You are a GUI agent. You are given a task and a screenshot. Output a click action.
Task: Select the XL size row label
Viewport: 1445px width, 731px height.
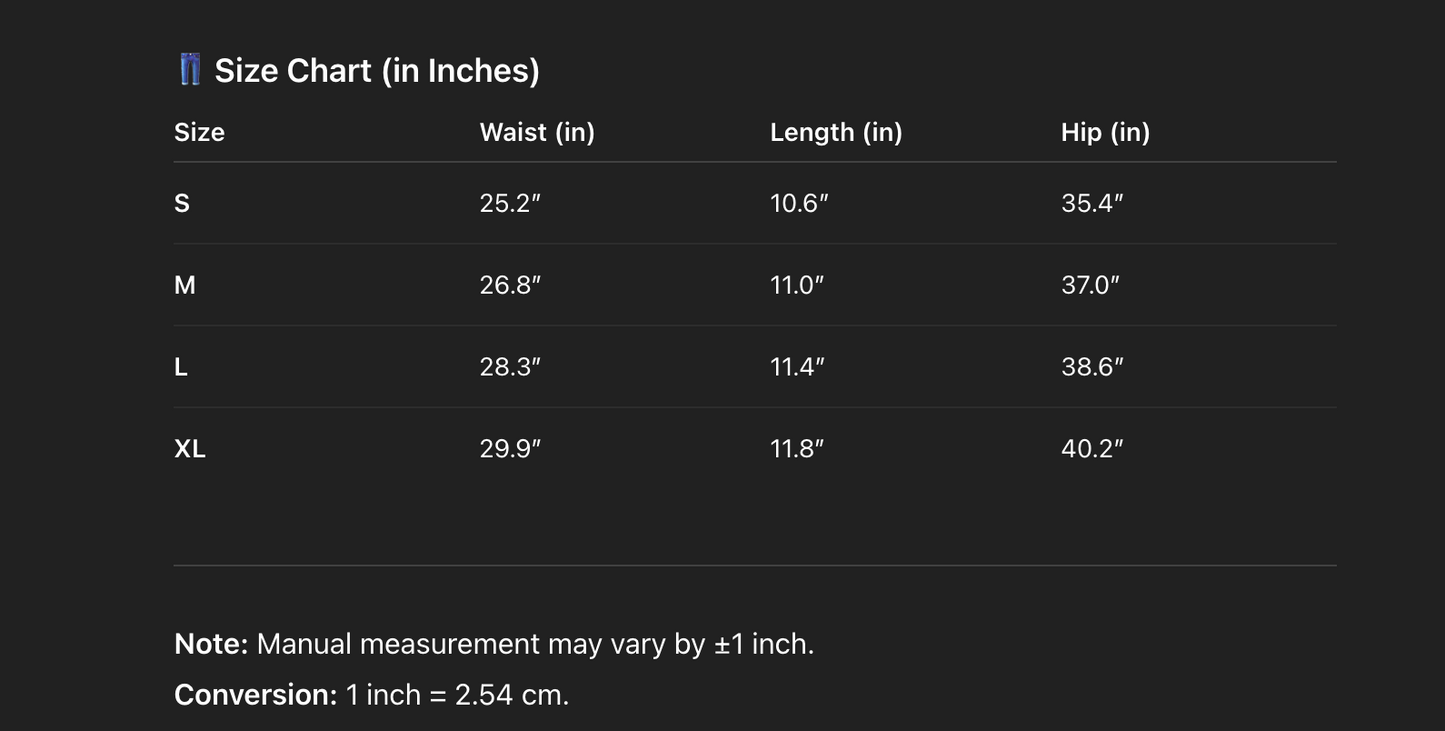click(x=190, y=449)
